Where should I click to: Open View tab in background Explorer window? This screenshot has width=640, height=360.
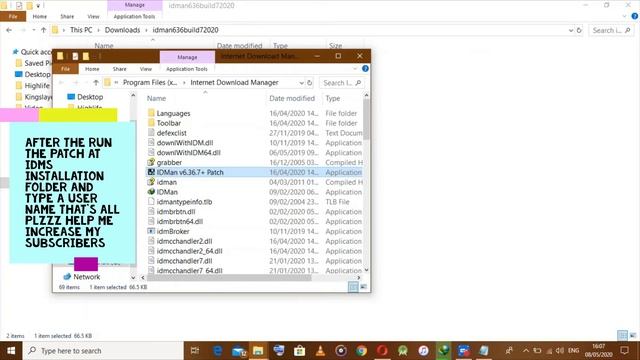[93, 16]
